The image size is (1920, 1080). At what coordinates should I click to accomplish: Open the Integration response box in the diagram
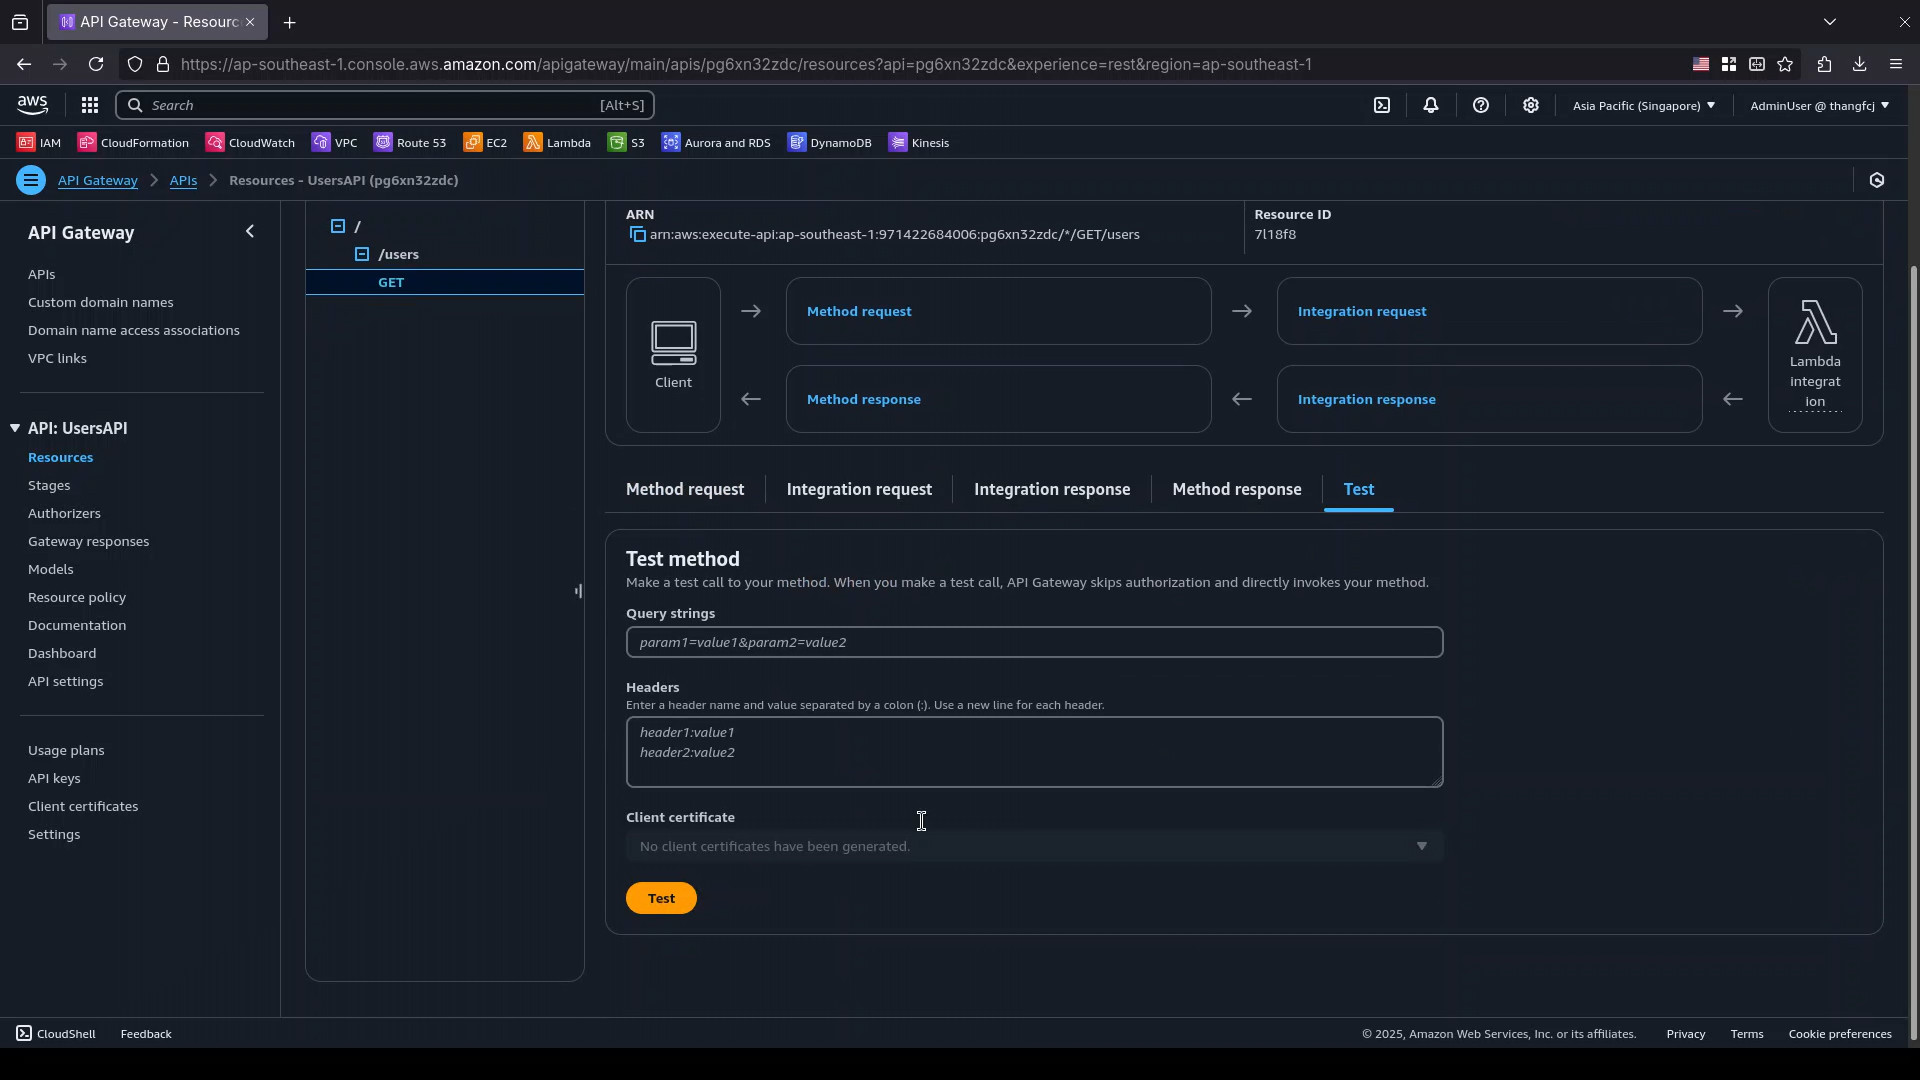(1489, 399)
